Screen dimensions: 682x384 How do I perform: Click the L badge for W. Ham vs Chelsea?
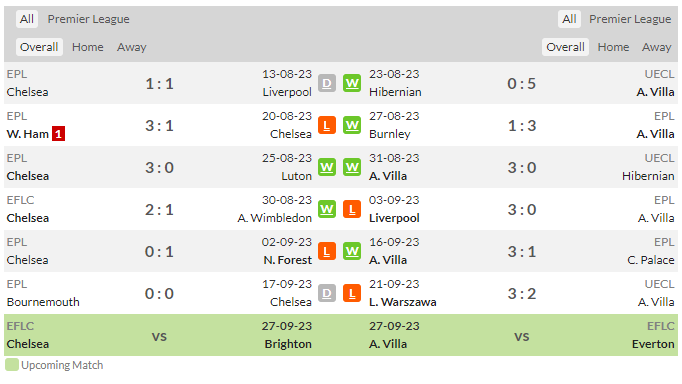327,125
